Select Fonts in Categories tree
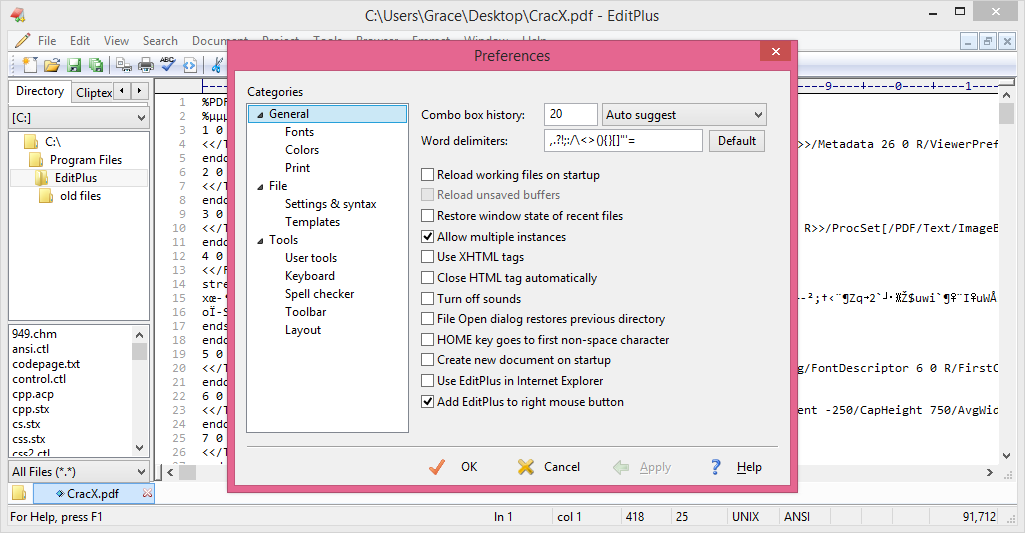The image size is (1025, 533). pos(299,132)
